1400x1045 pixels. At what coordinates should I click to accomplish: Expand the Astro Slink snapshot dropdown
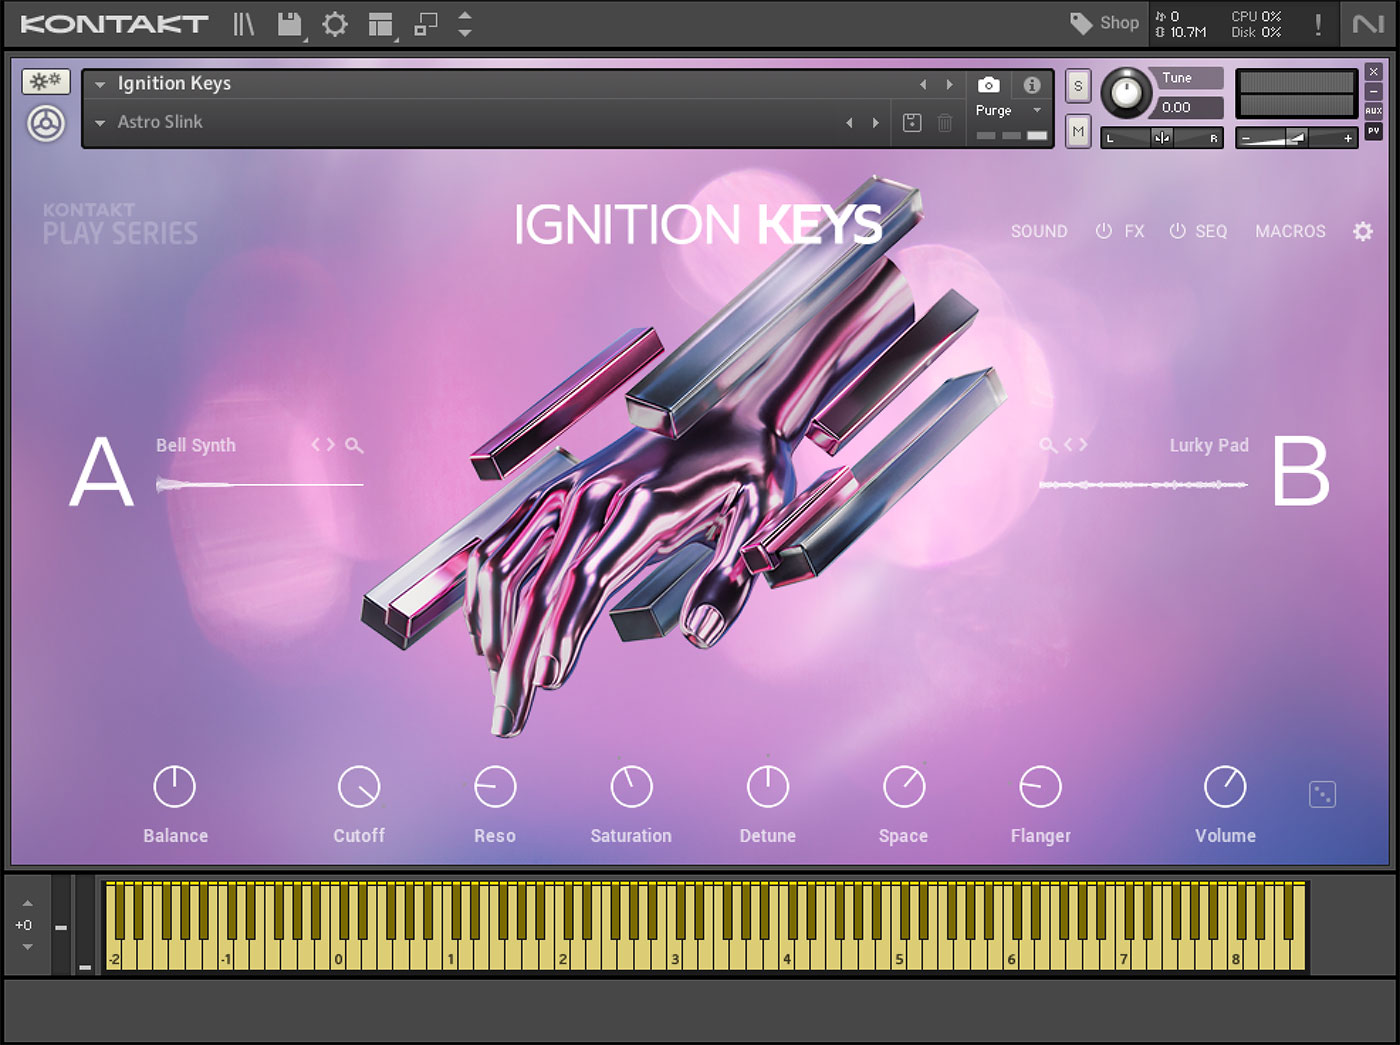coord(100,123)
